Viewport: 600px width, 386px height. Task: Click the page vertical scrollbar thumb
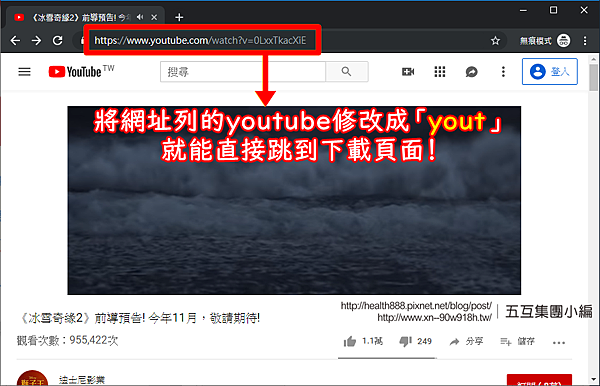(593, 78)
